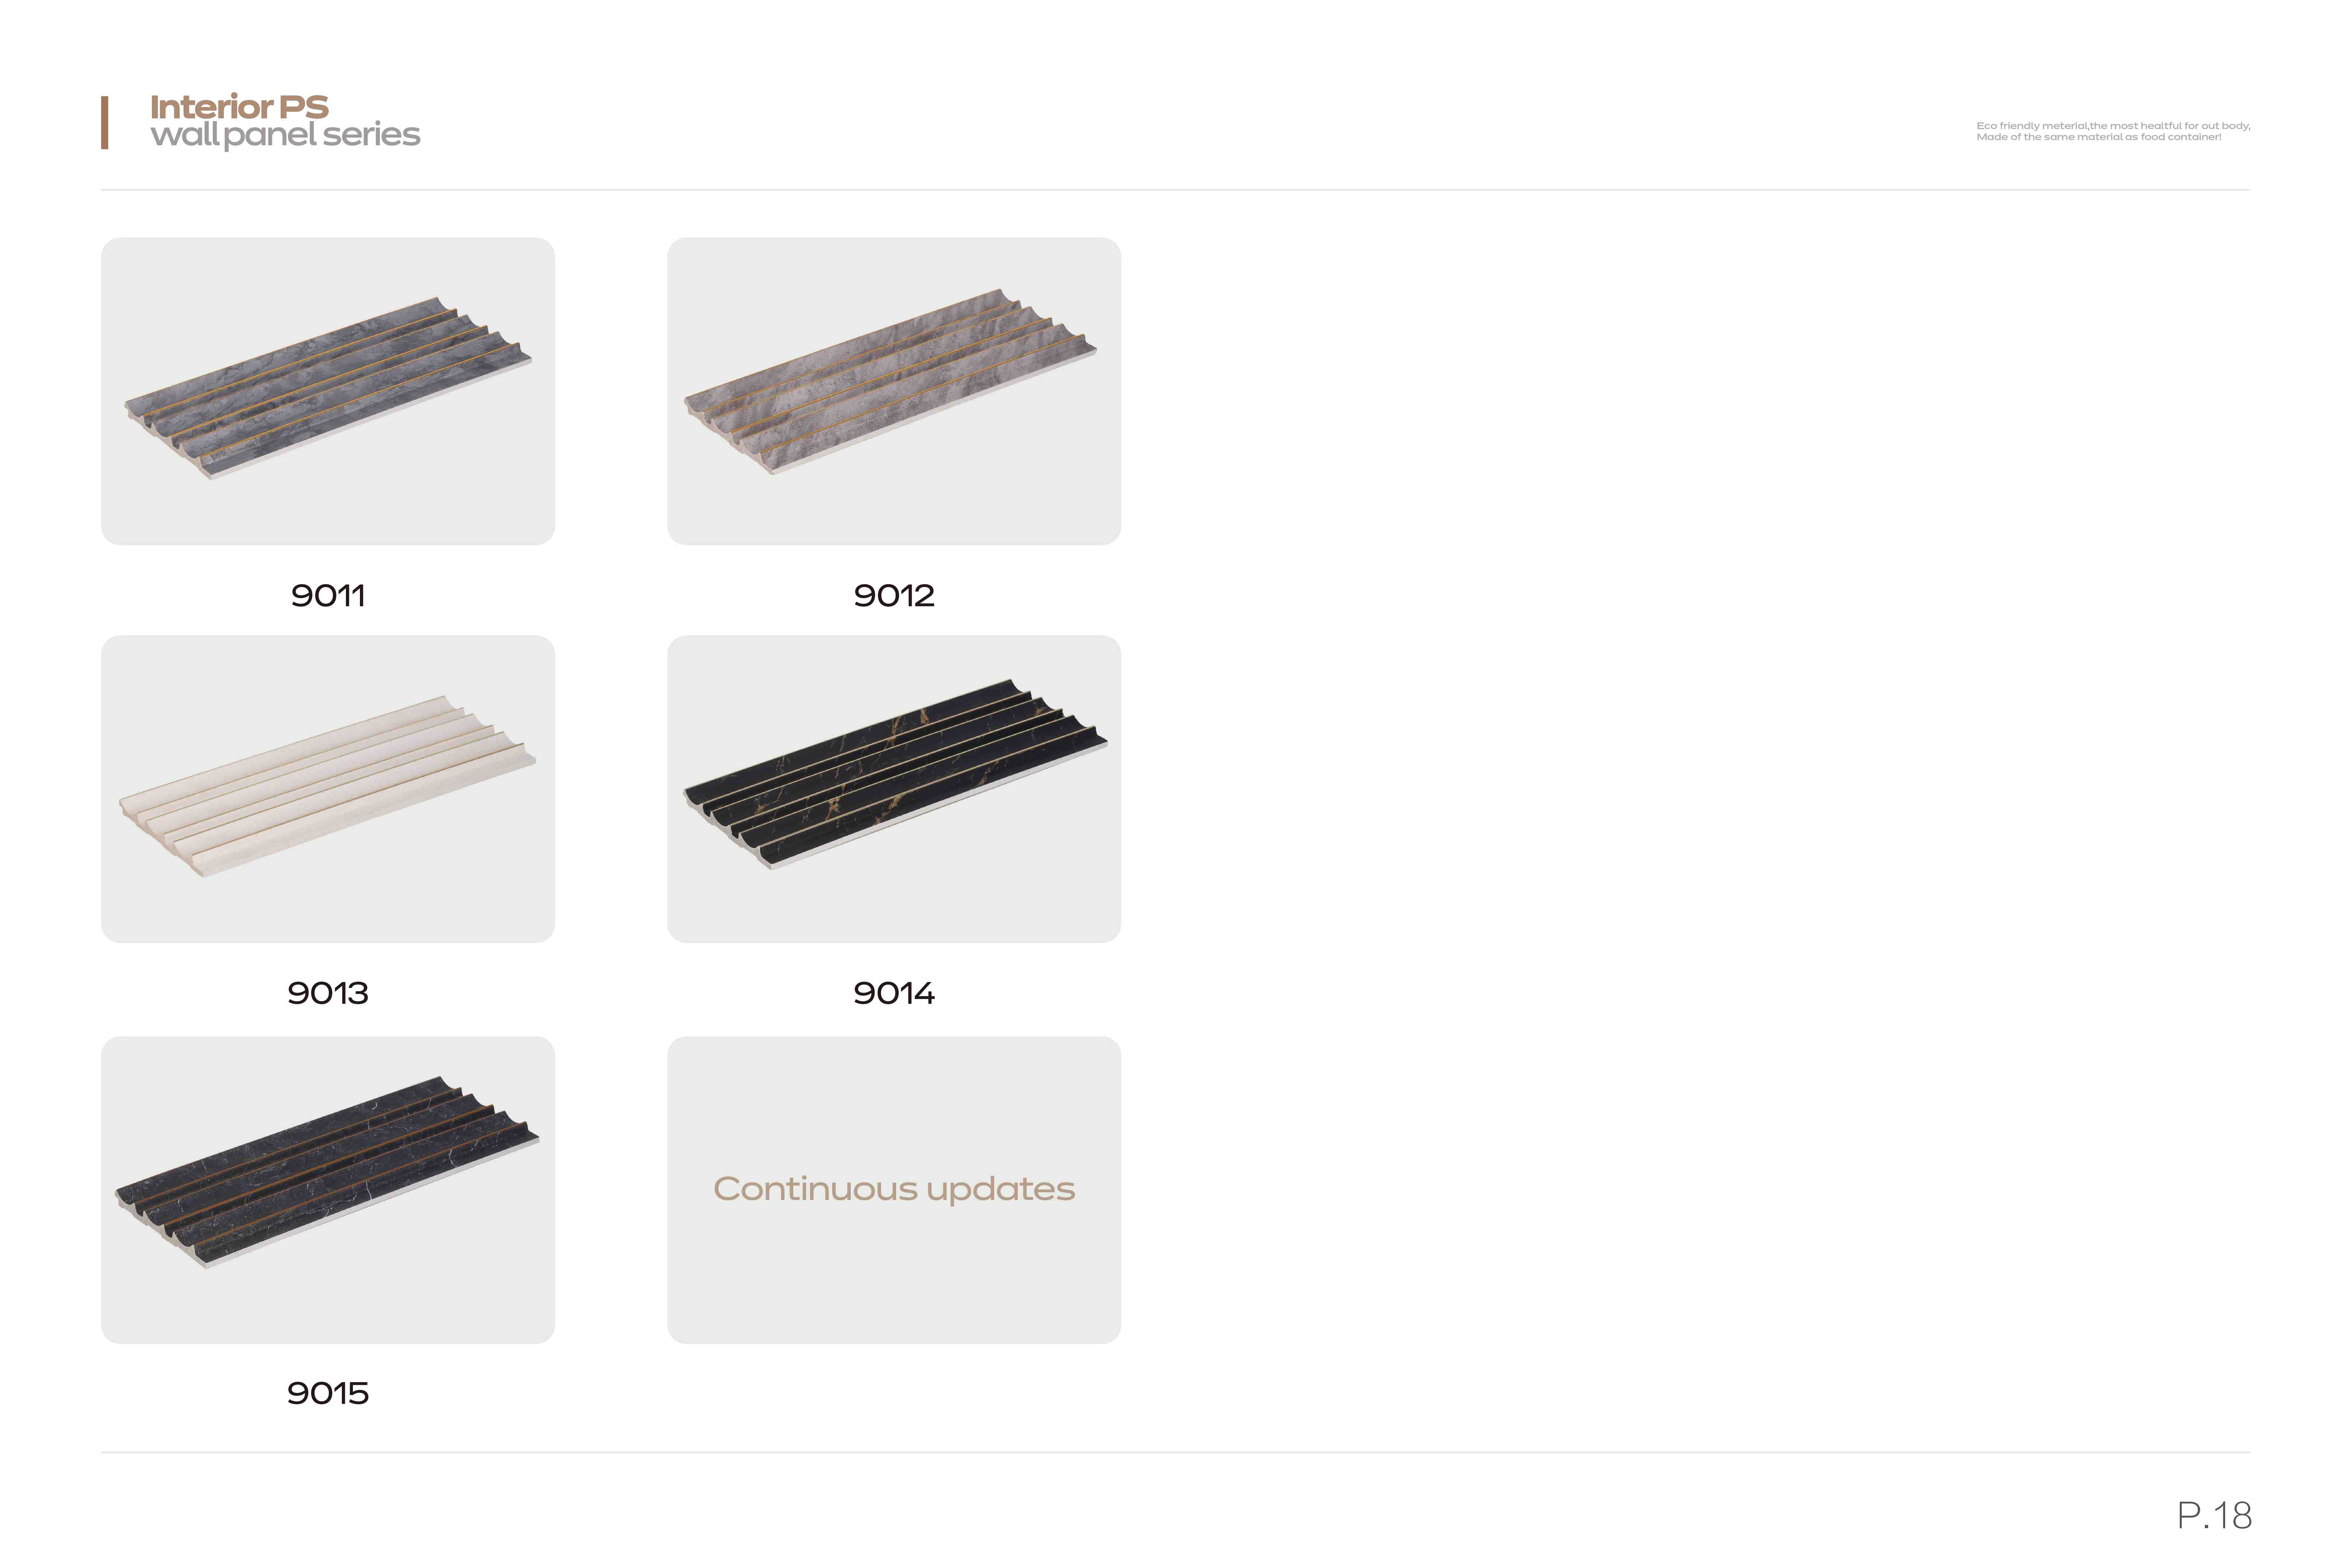Click the 9012 product code label
2352x1568 pixels.
[894, 596]
